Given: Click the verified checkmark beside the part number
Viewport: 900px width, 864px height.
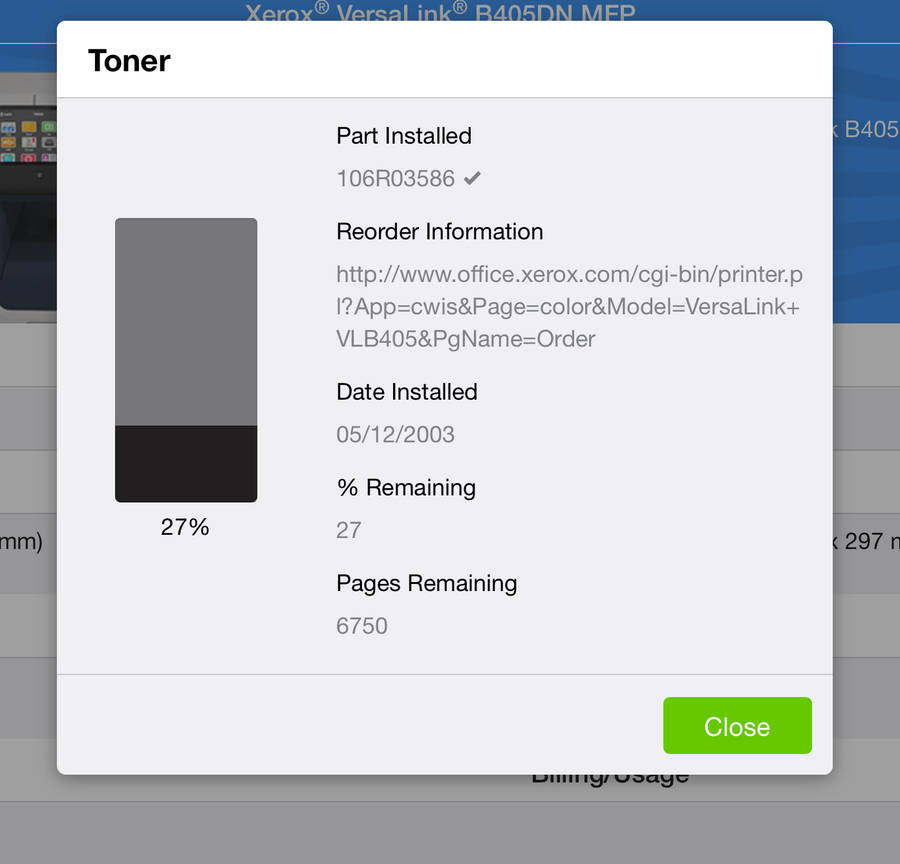Looking at the screenshot, I should point(472,179).
